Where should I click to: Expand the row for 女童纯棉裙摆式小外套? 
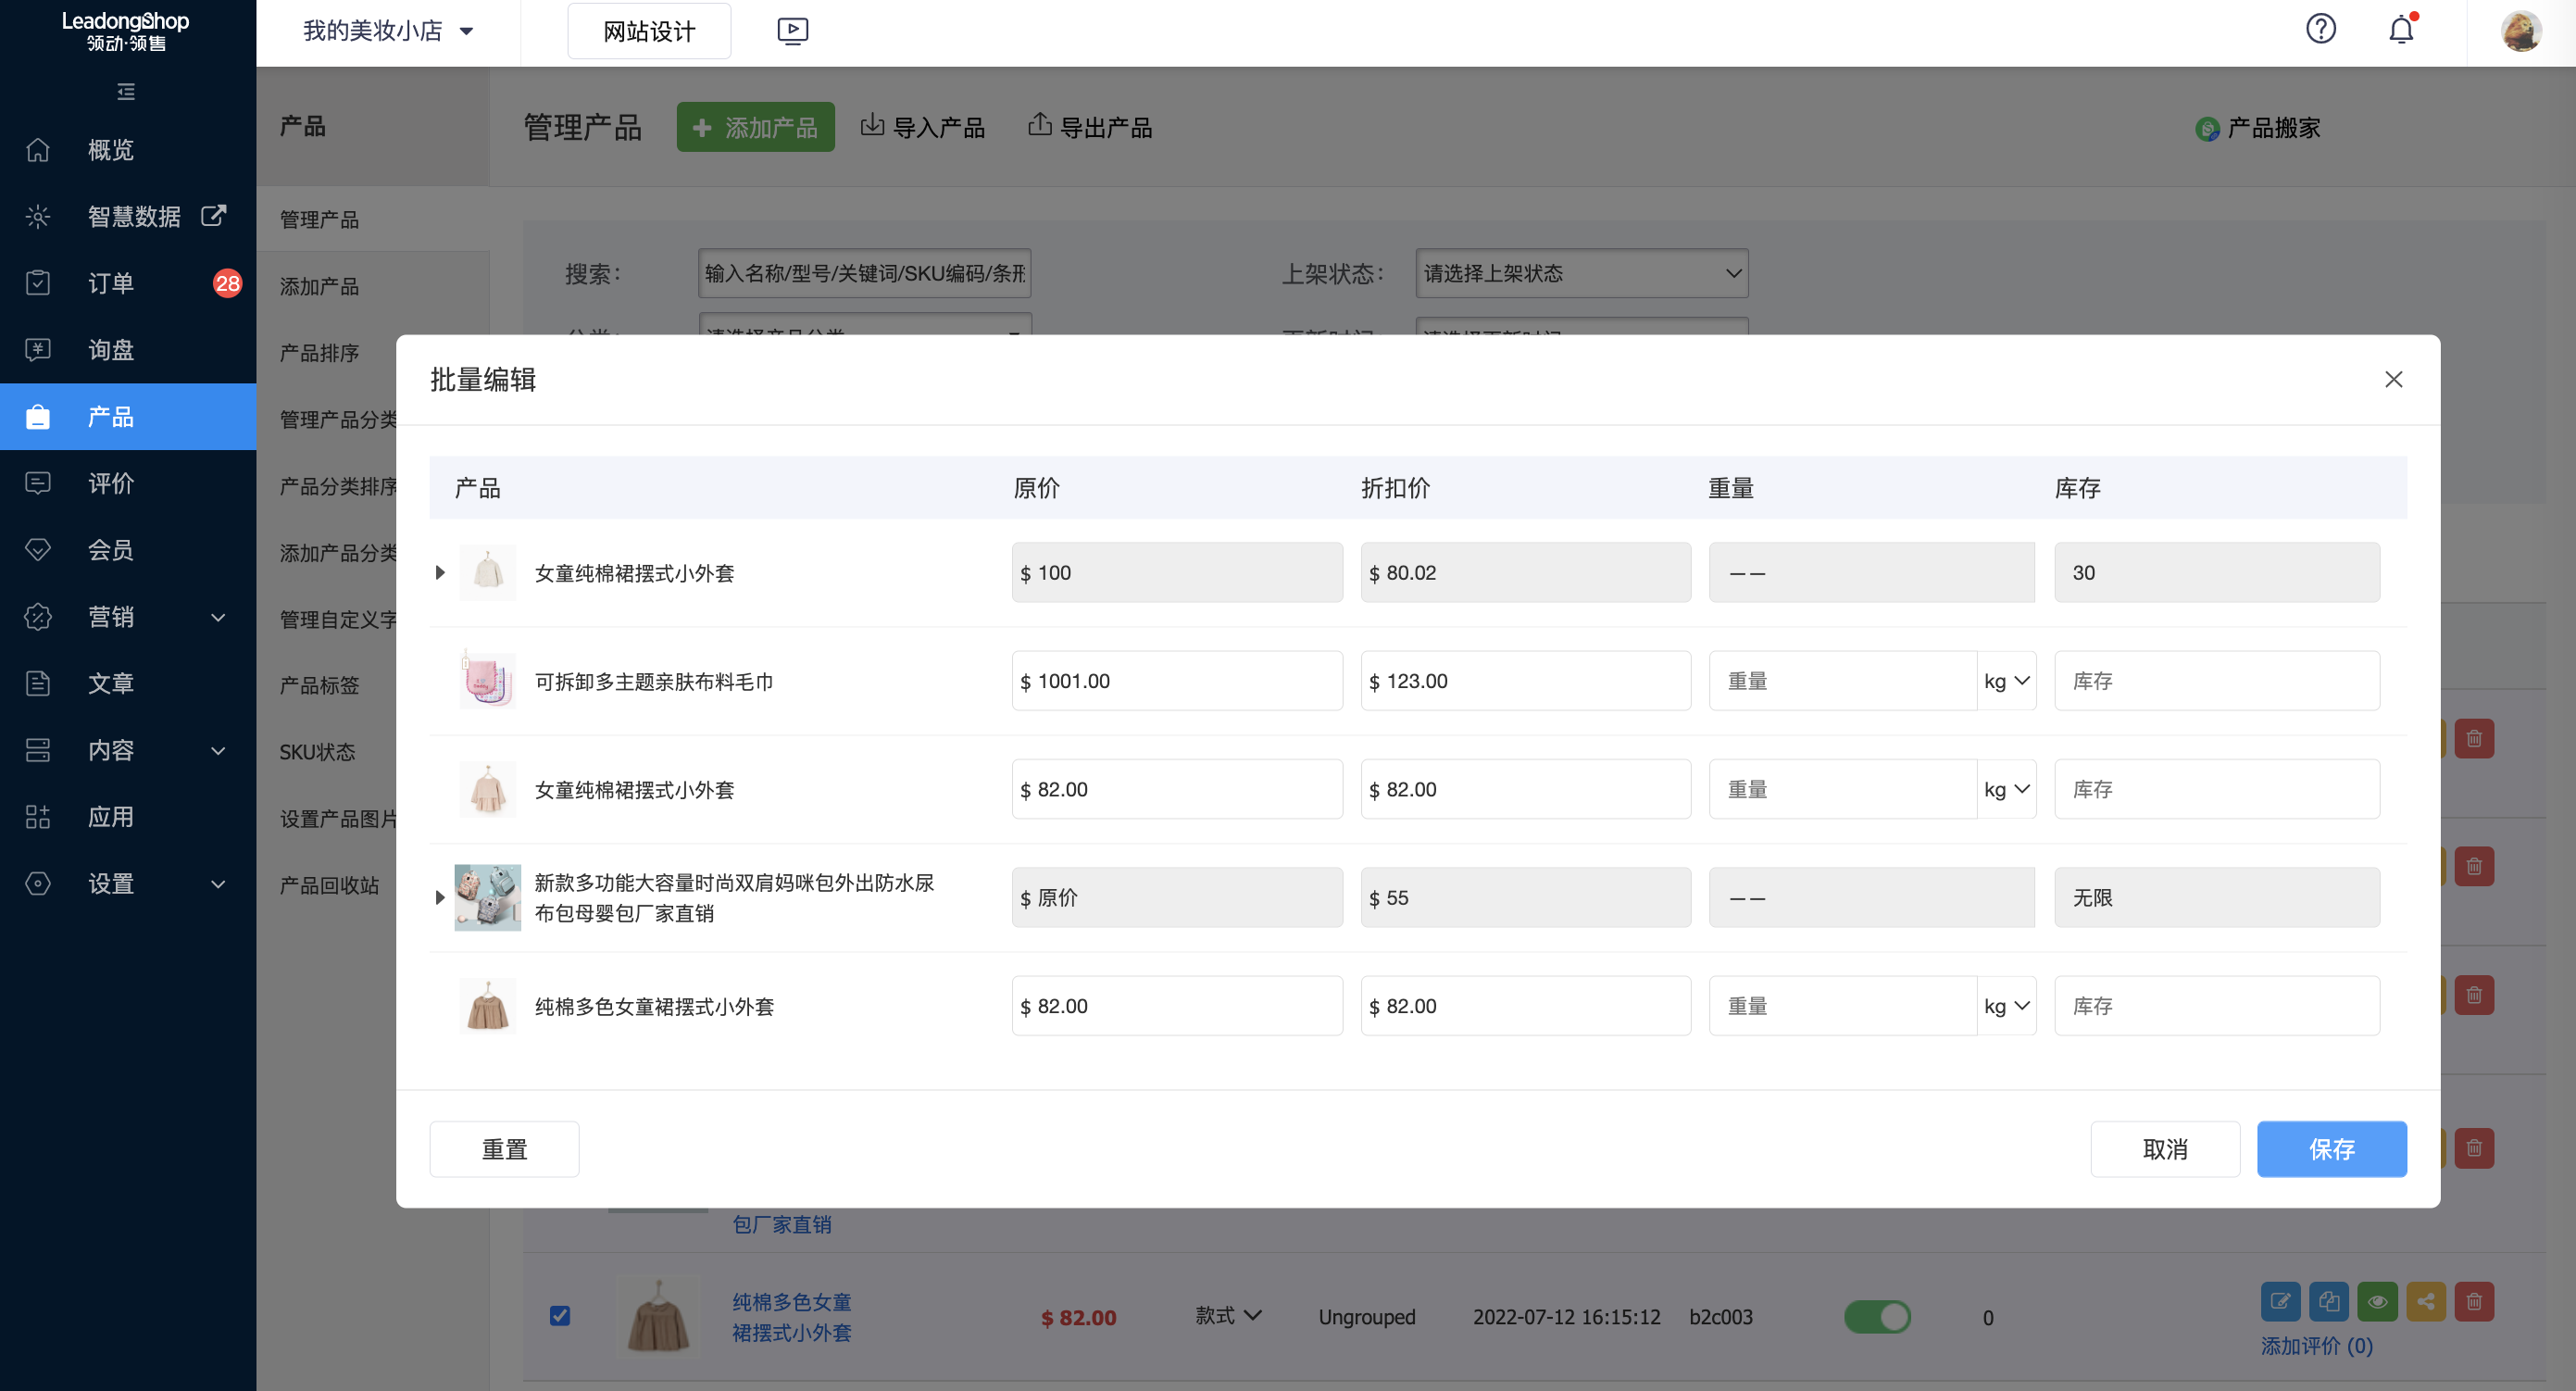click(439, 572)
